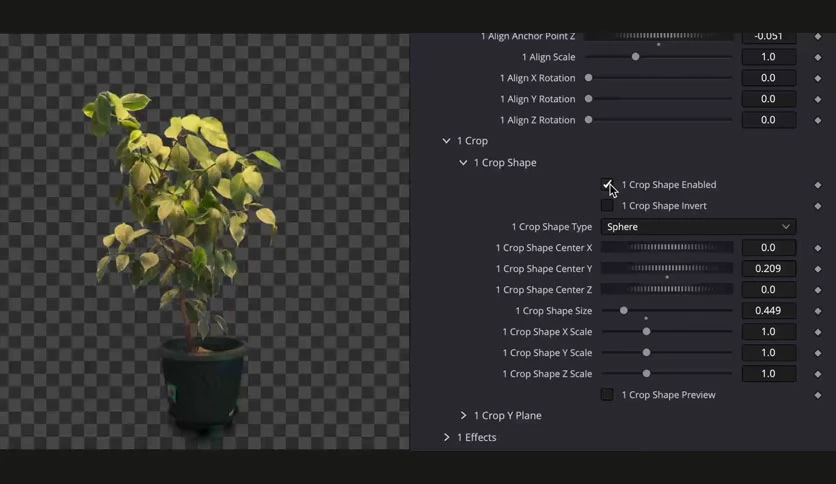Viewport: 836px width, 484px height.
Task: Click the Crop Shape Center X thumbwheel
Action: [x=667, y=247]
